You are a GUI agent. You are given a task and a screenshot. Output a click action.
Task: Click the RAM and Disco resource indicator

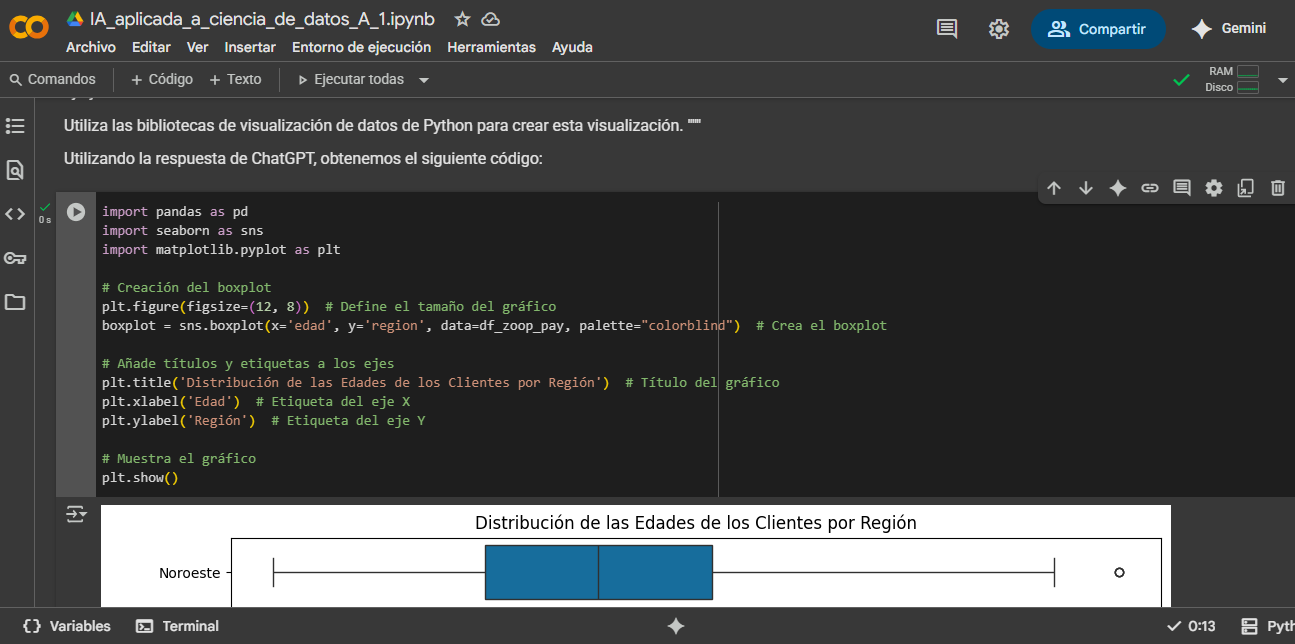pyautogui.click(x=1233, y=79)
